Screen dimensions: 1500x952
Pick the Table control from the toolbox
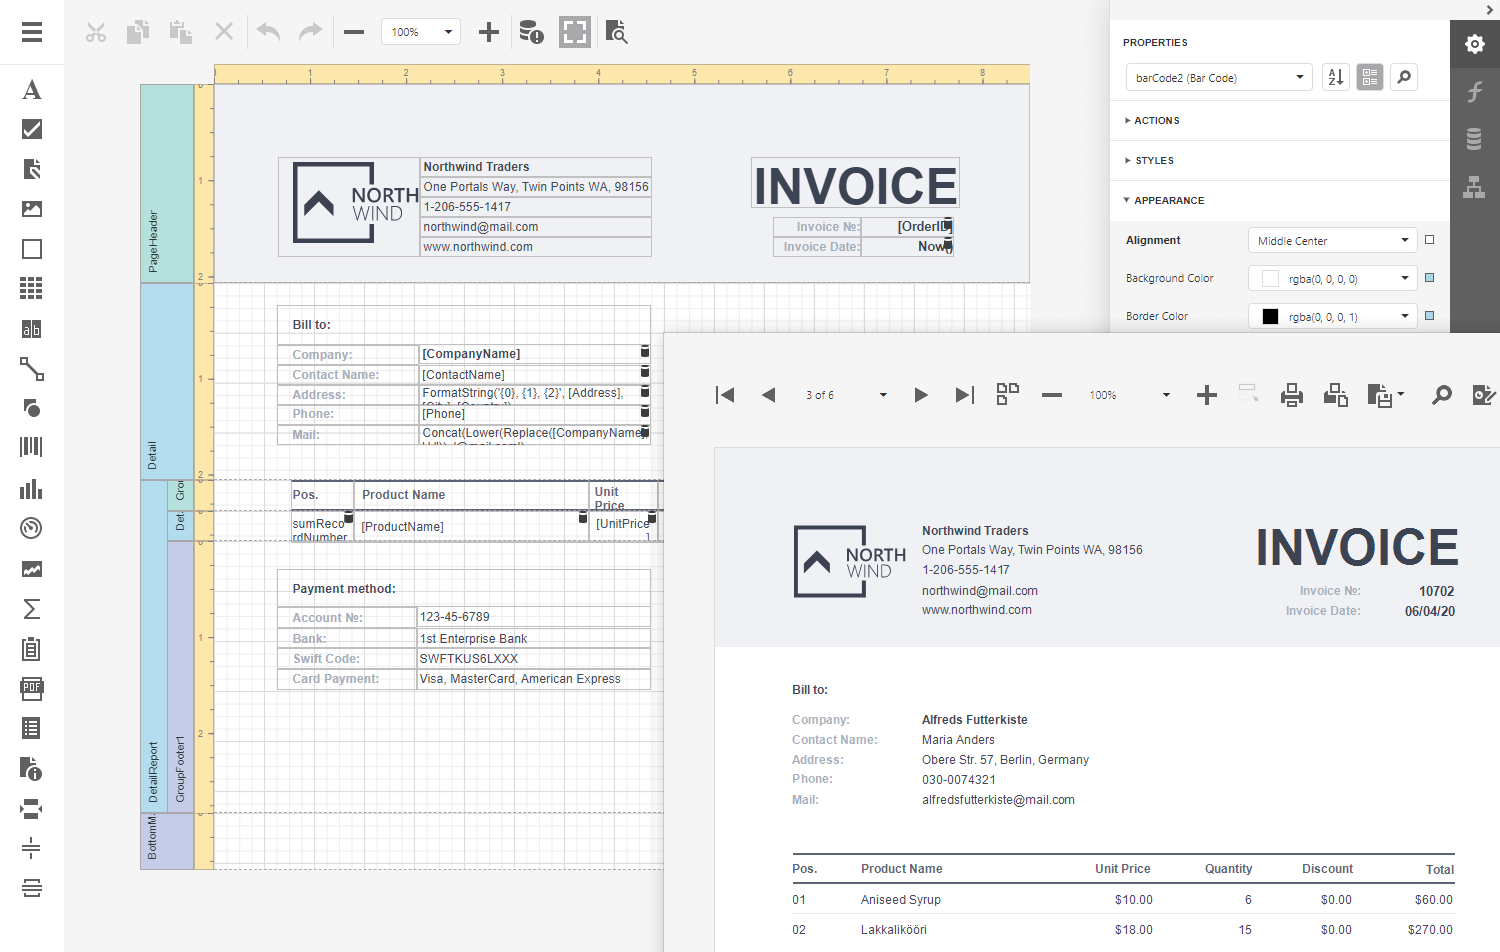(32, 289)
